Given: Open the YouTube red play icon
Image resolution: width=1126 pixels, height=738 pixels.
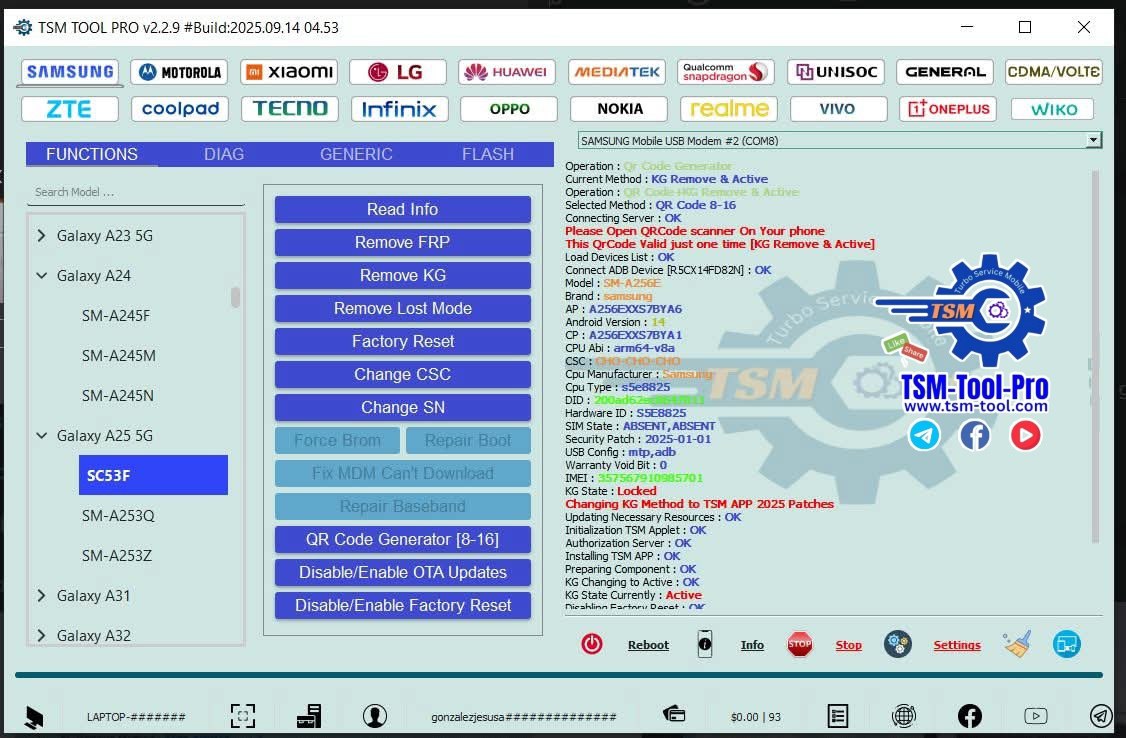Looking at the screenshot, I should point(1025,435).
